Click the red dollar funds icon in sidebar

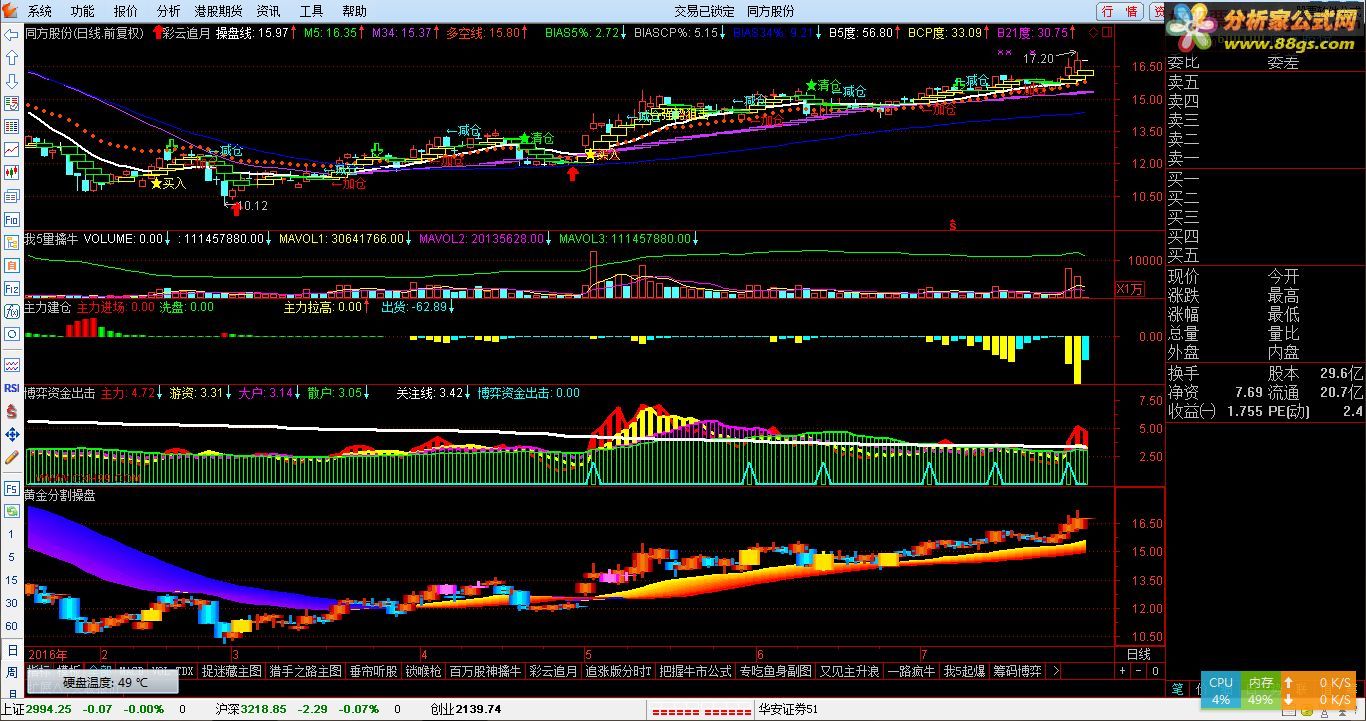pos(12,411)
